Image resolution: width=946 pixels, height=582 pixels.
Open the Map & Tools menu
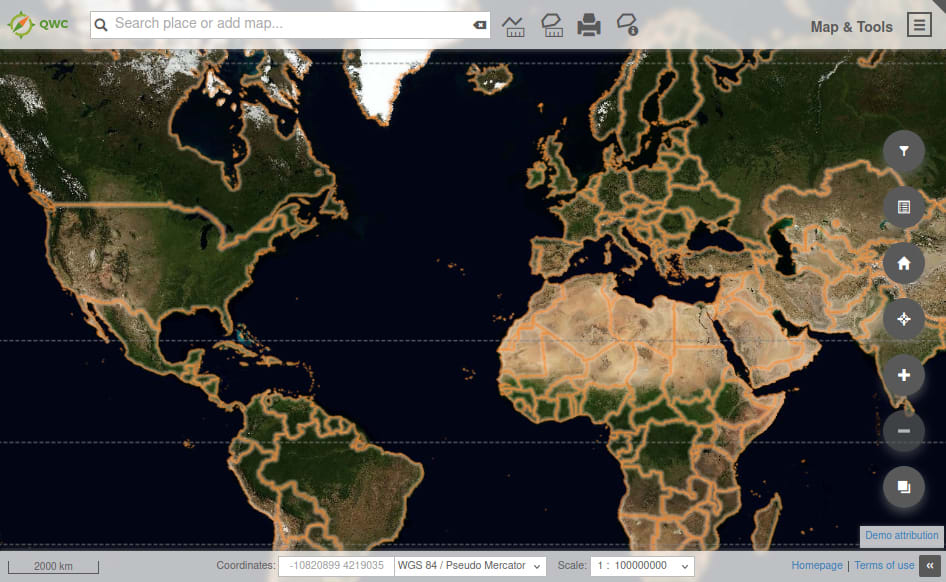click(x=919, y=25)
